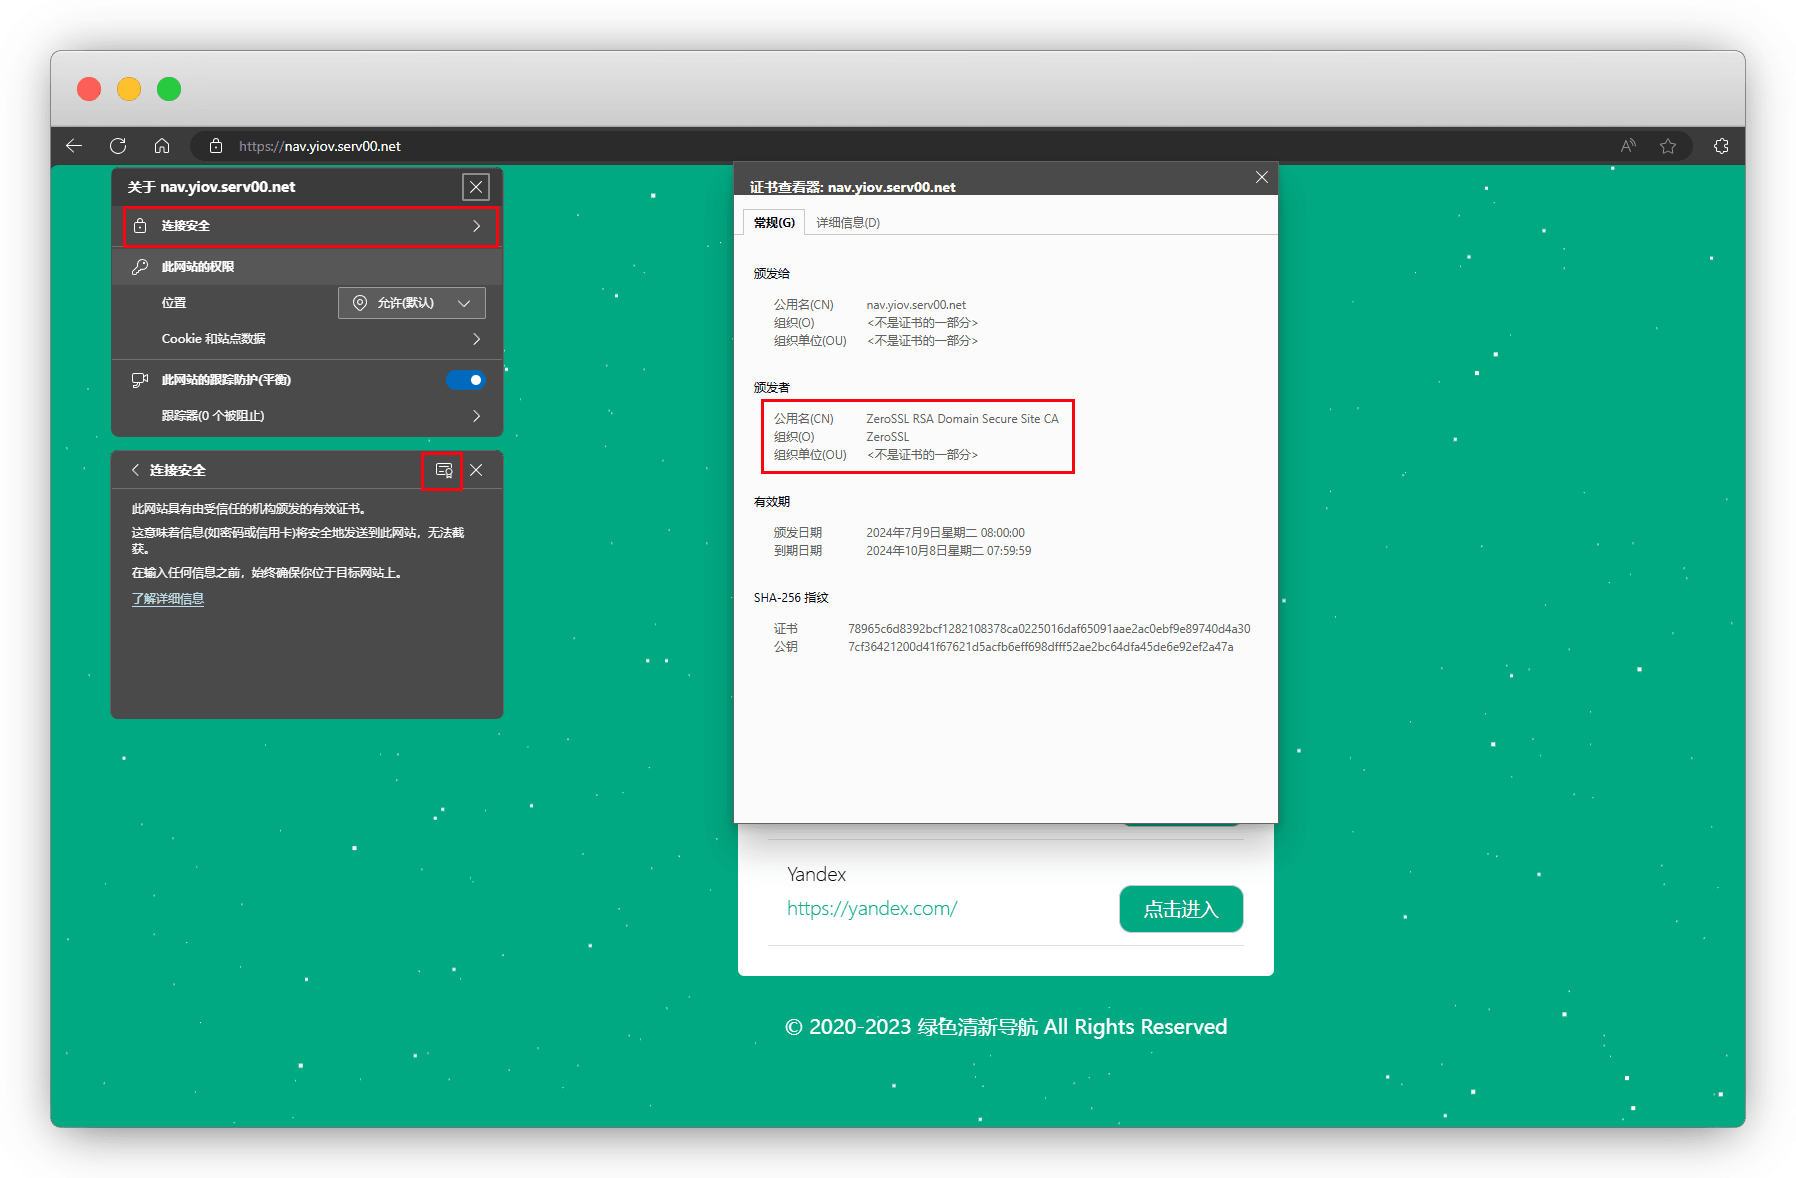Open 连接安全 connection security entry

click(x=310, y=226)
